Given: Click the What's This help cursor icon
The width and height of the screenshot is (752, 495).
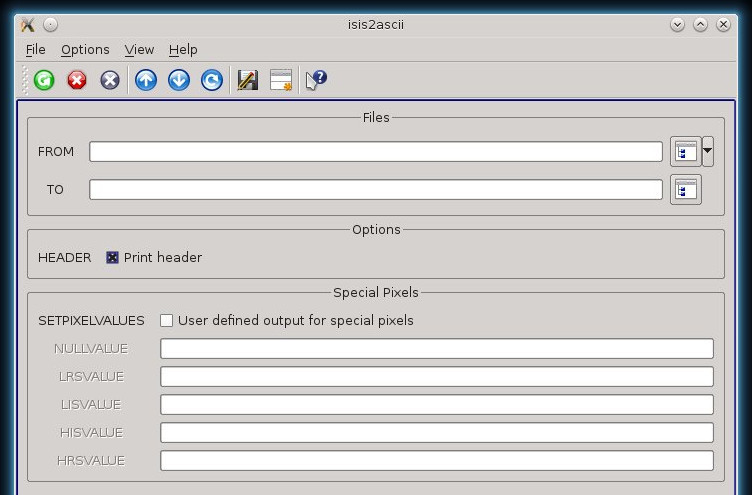Looking at the screenshot, I should [x=316, y=80].
